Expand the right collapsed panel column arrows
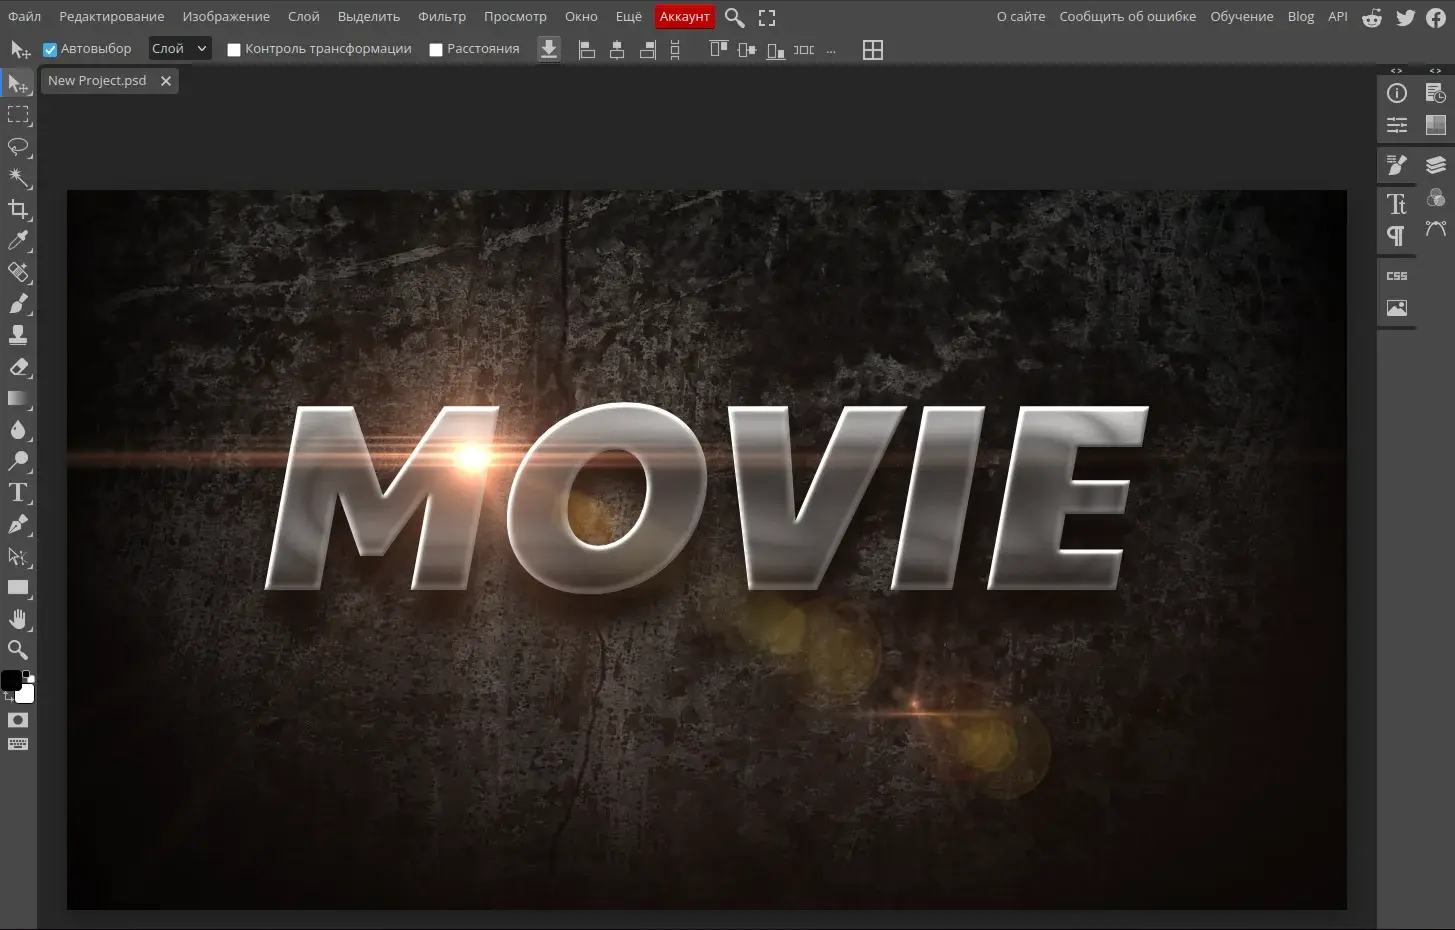 1435,71
